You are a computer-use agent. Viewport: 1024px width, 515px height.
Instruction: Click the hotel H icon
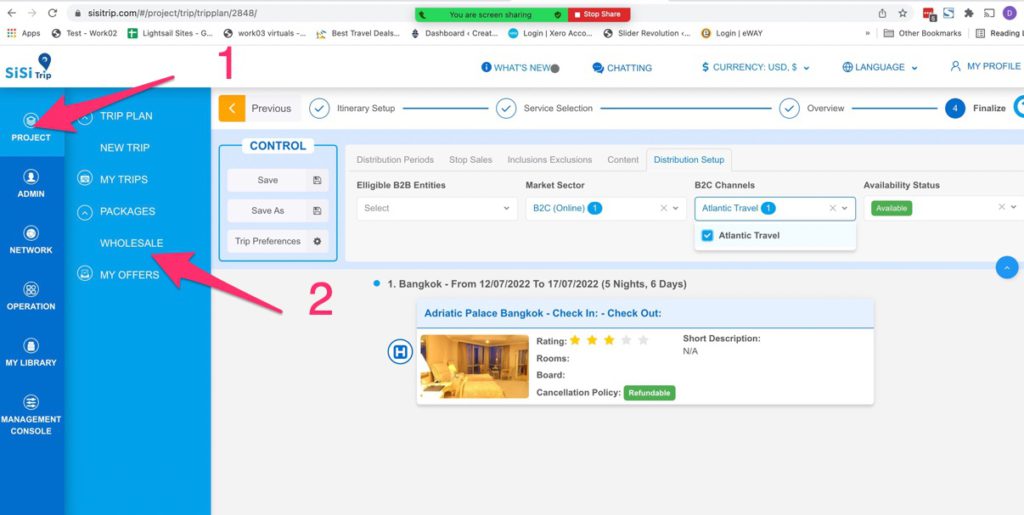400,352
